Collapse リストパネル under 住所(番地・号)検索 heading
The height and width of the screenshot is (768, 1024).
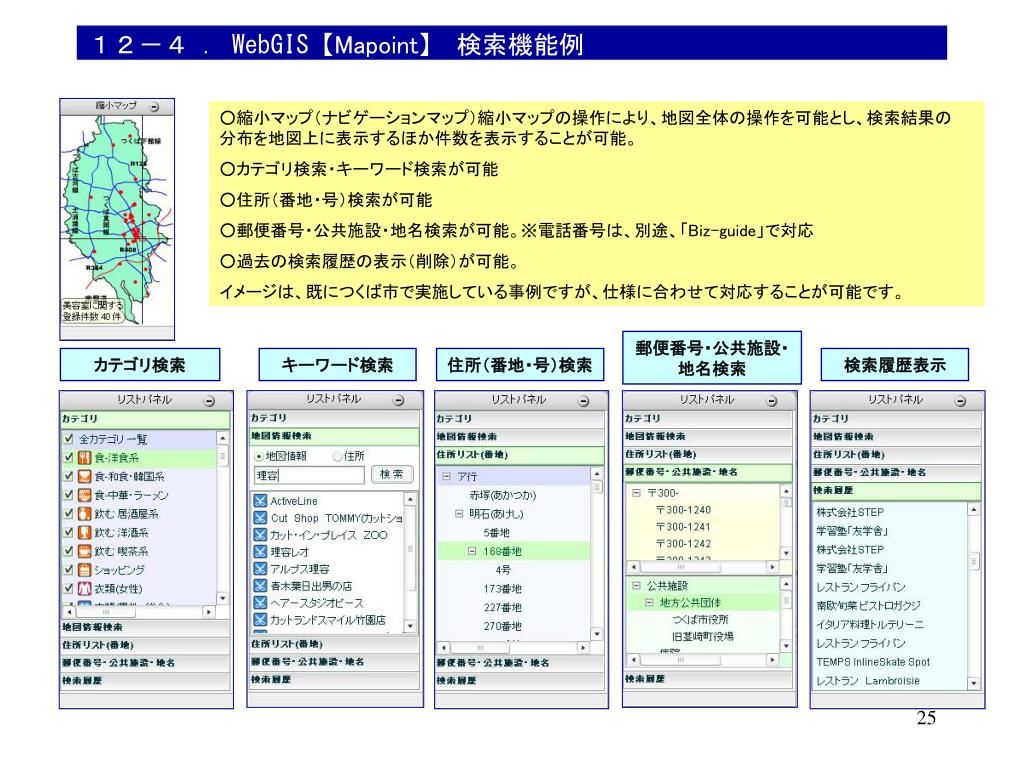tap(584, 401)
